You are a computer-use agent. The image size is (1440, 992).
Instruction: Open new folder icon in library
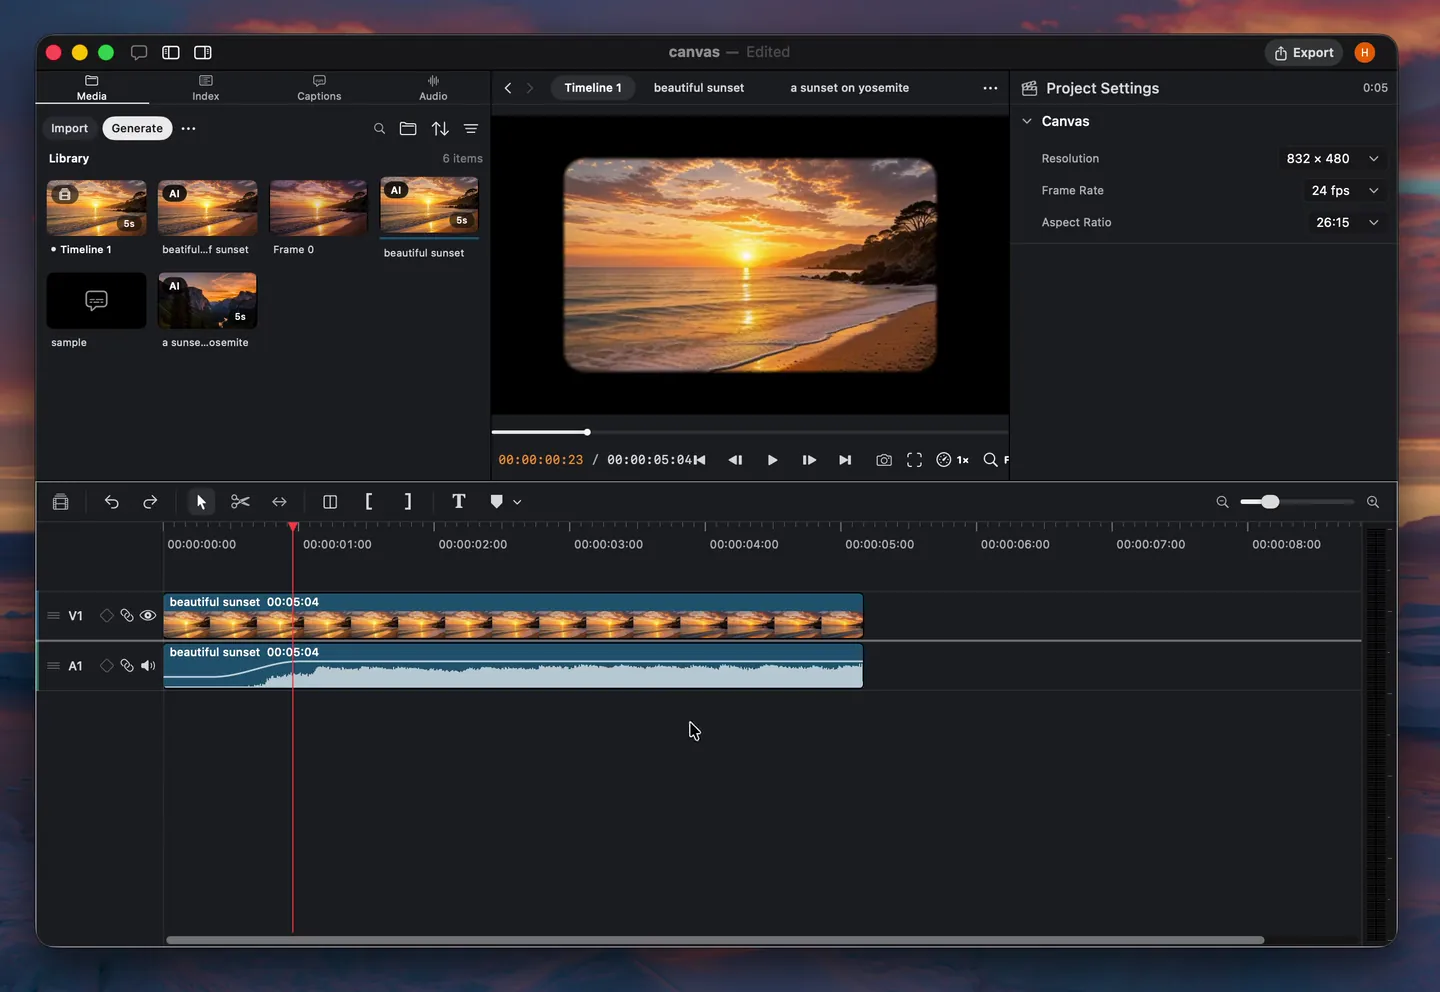(408, 128)
